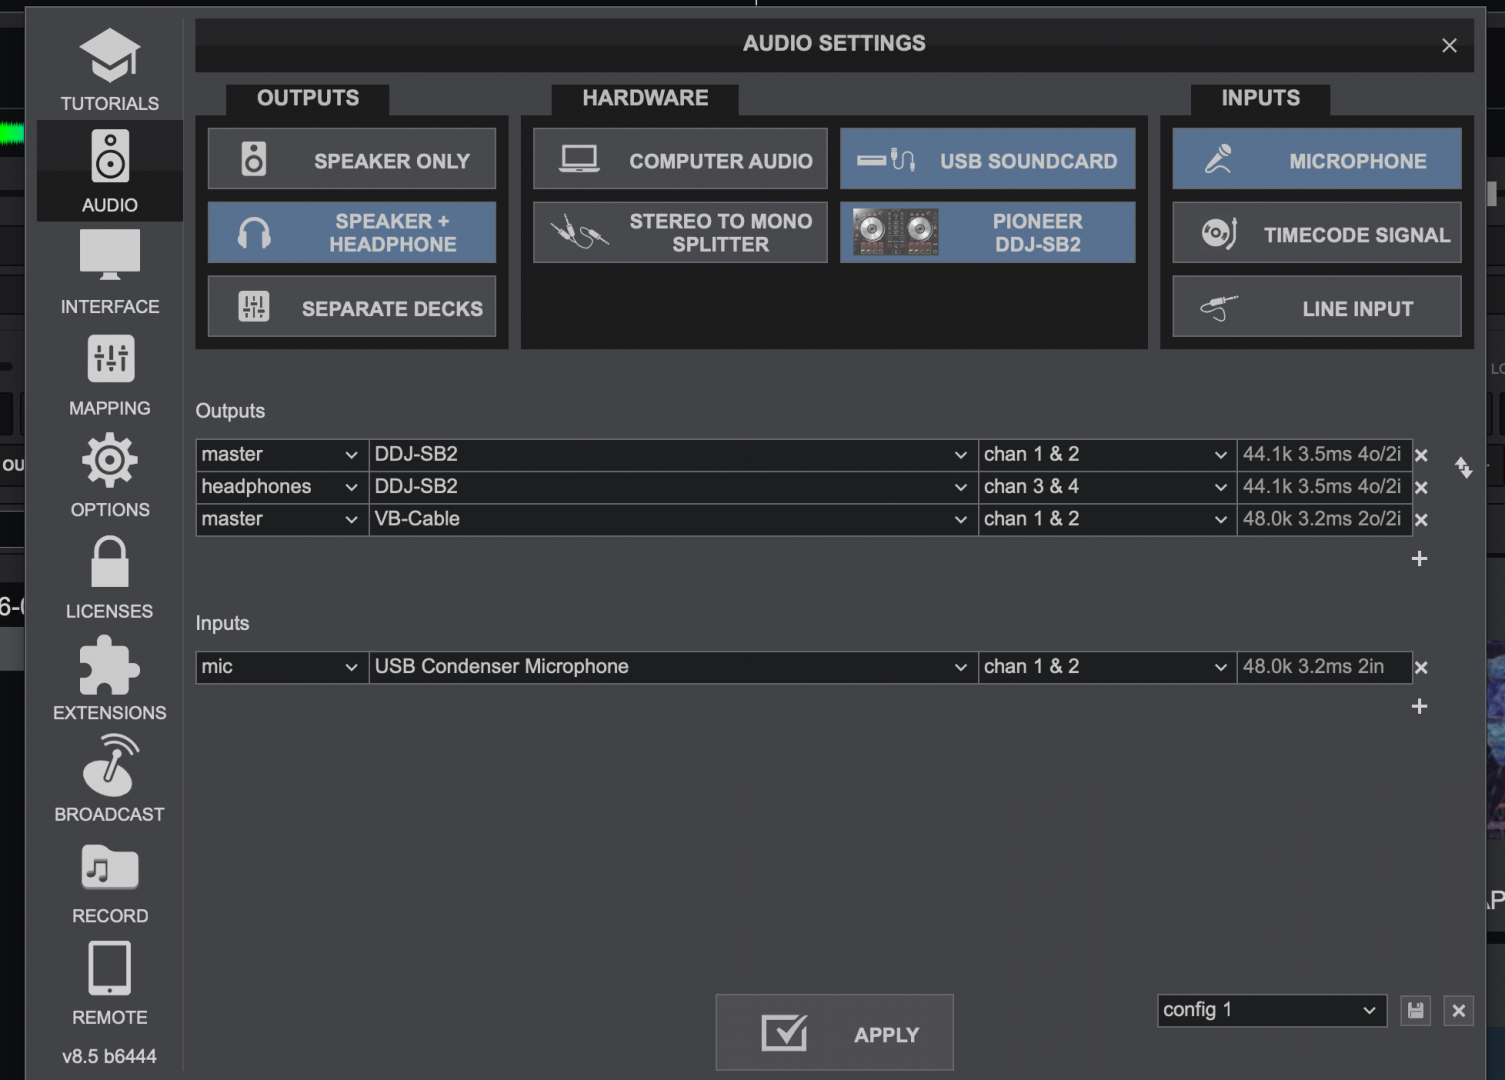Open the Remote section

coord(110,984)
